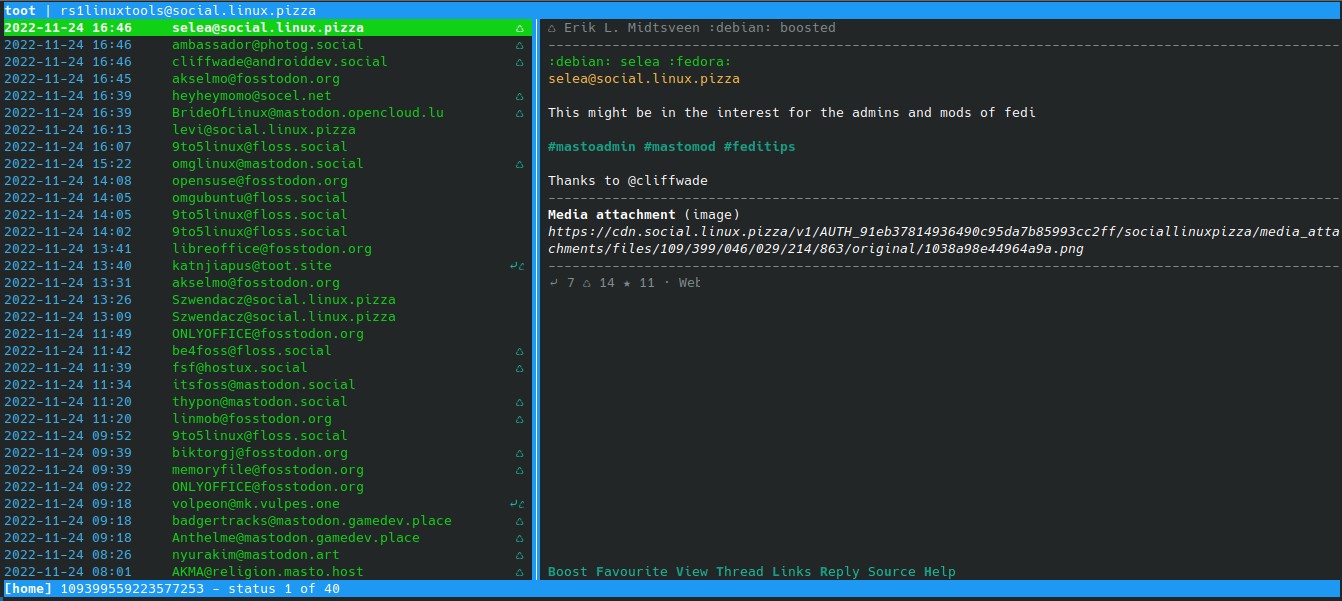Click boost symbol before Erik L. Midtsveen
This screenshot has height=601, width=1342.
coord(553,28)
